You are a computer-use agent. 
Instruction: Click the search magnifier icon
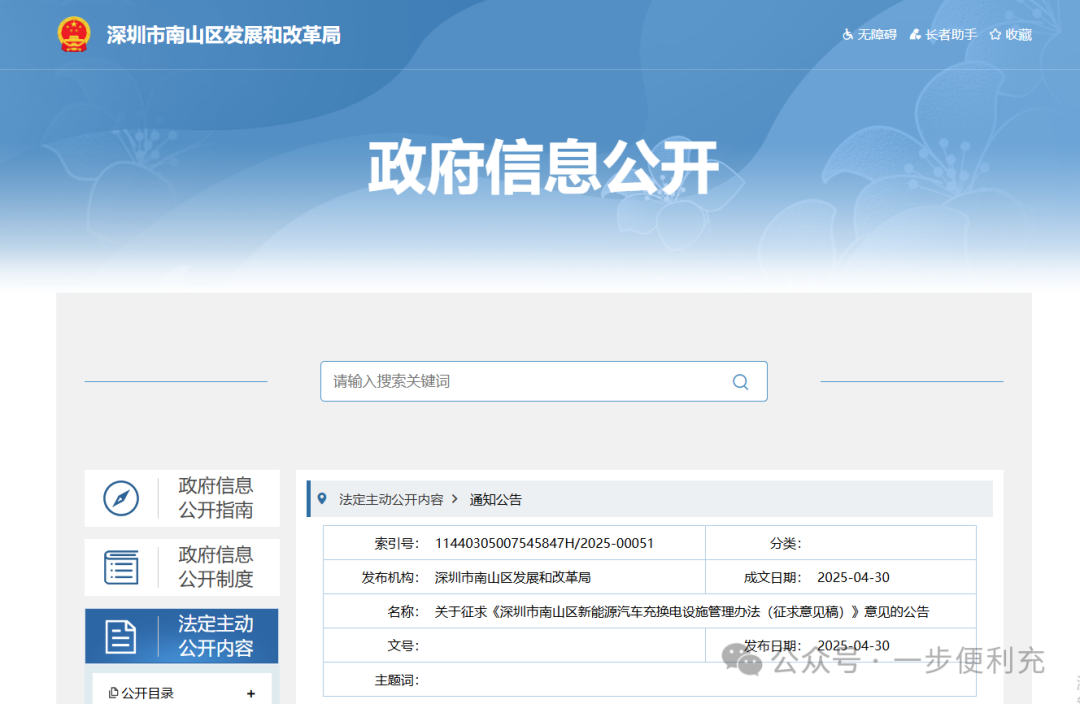click(740, 381)
